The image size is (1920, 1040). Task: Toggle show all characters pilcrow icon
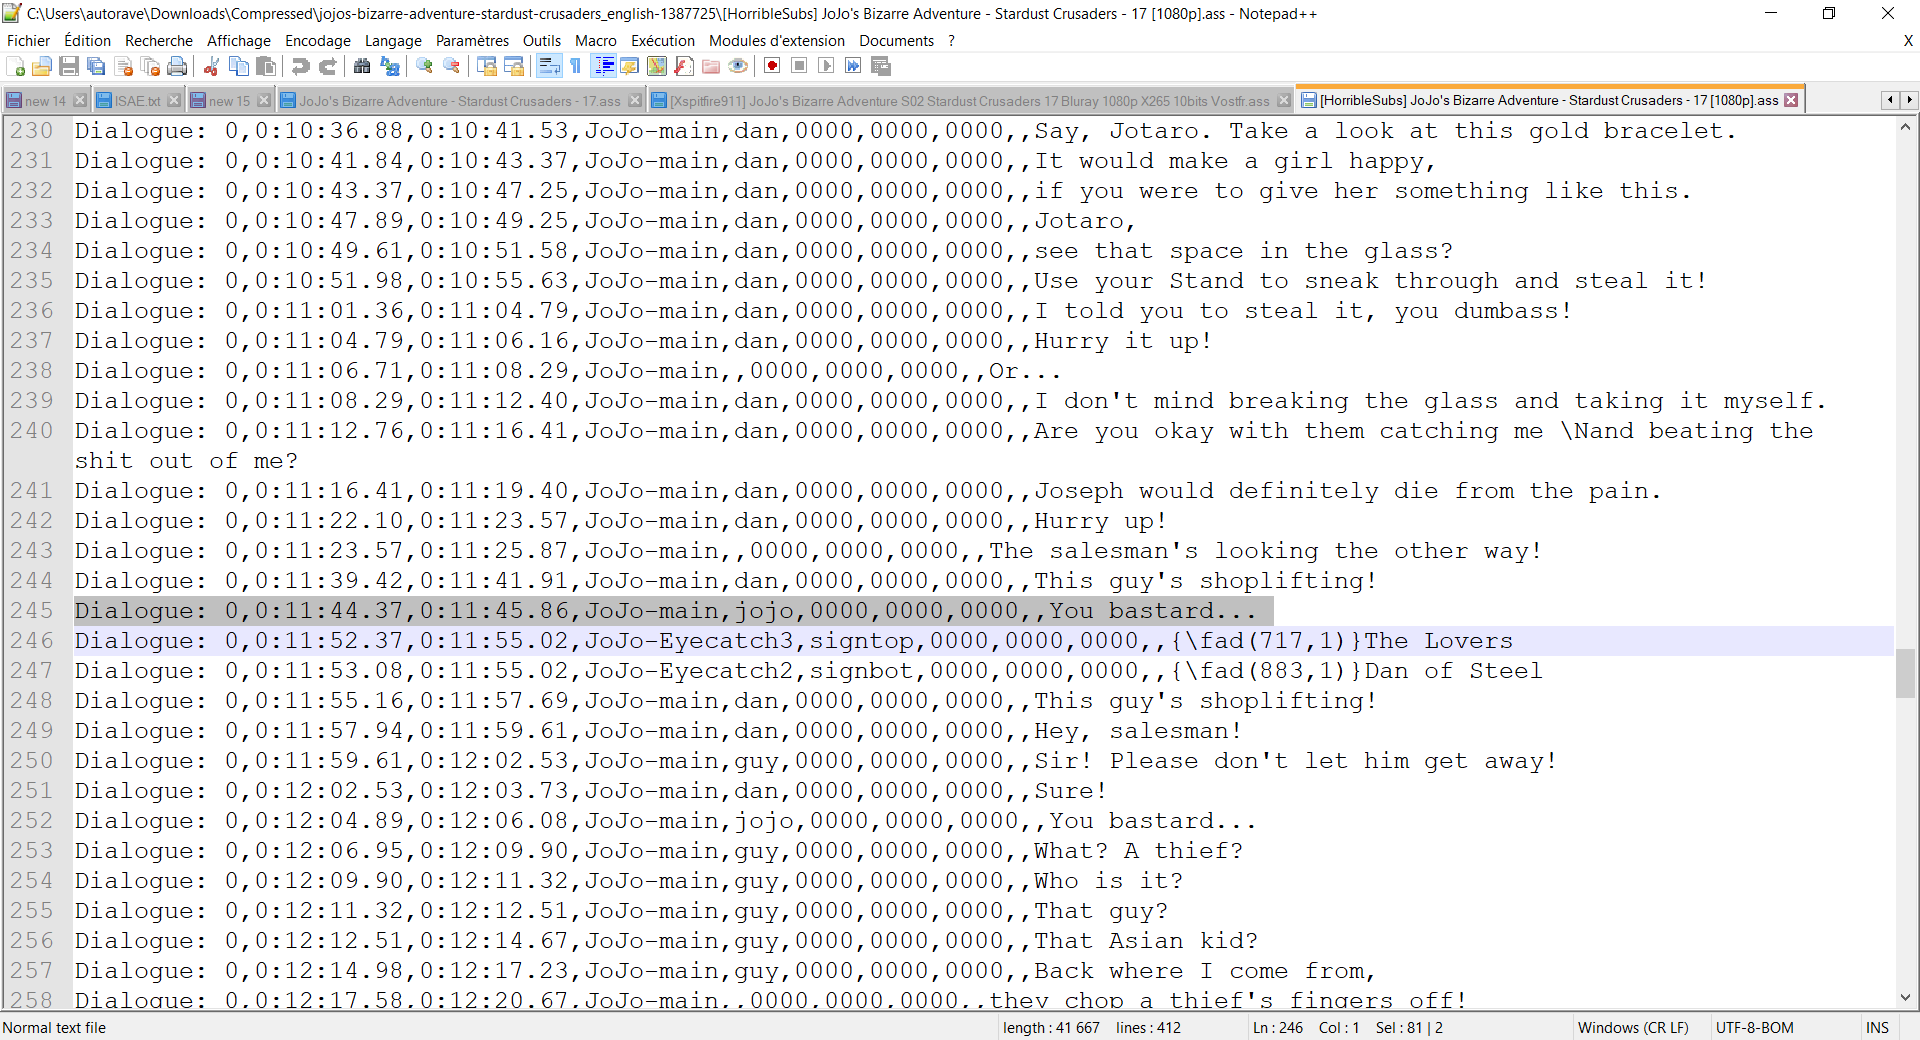[576, 66]
